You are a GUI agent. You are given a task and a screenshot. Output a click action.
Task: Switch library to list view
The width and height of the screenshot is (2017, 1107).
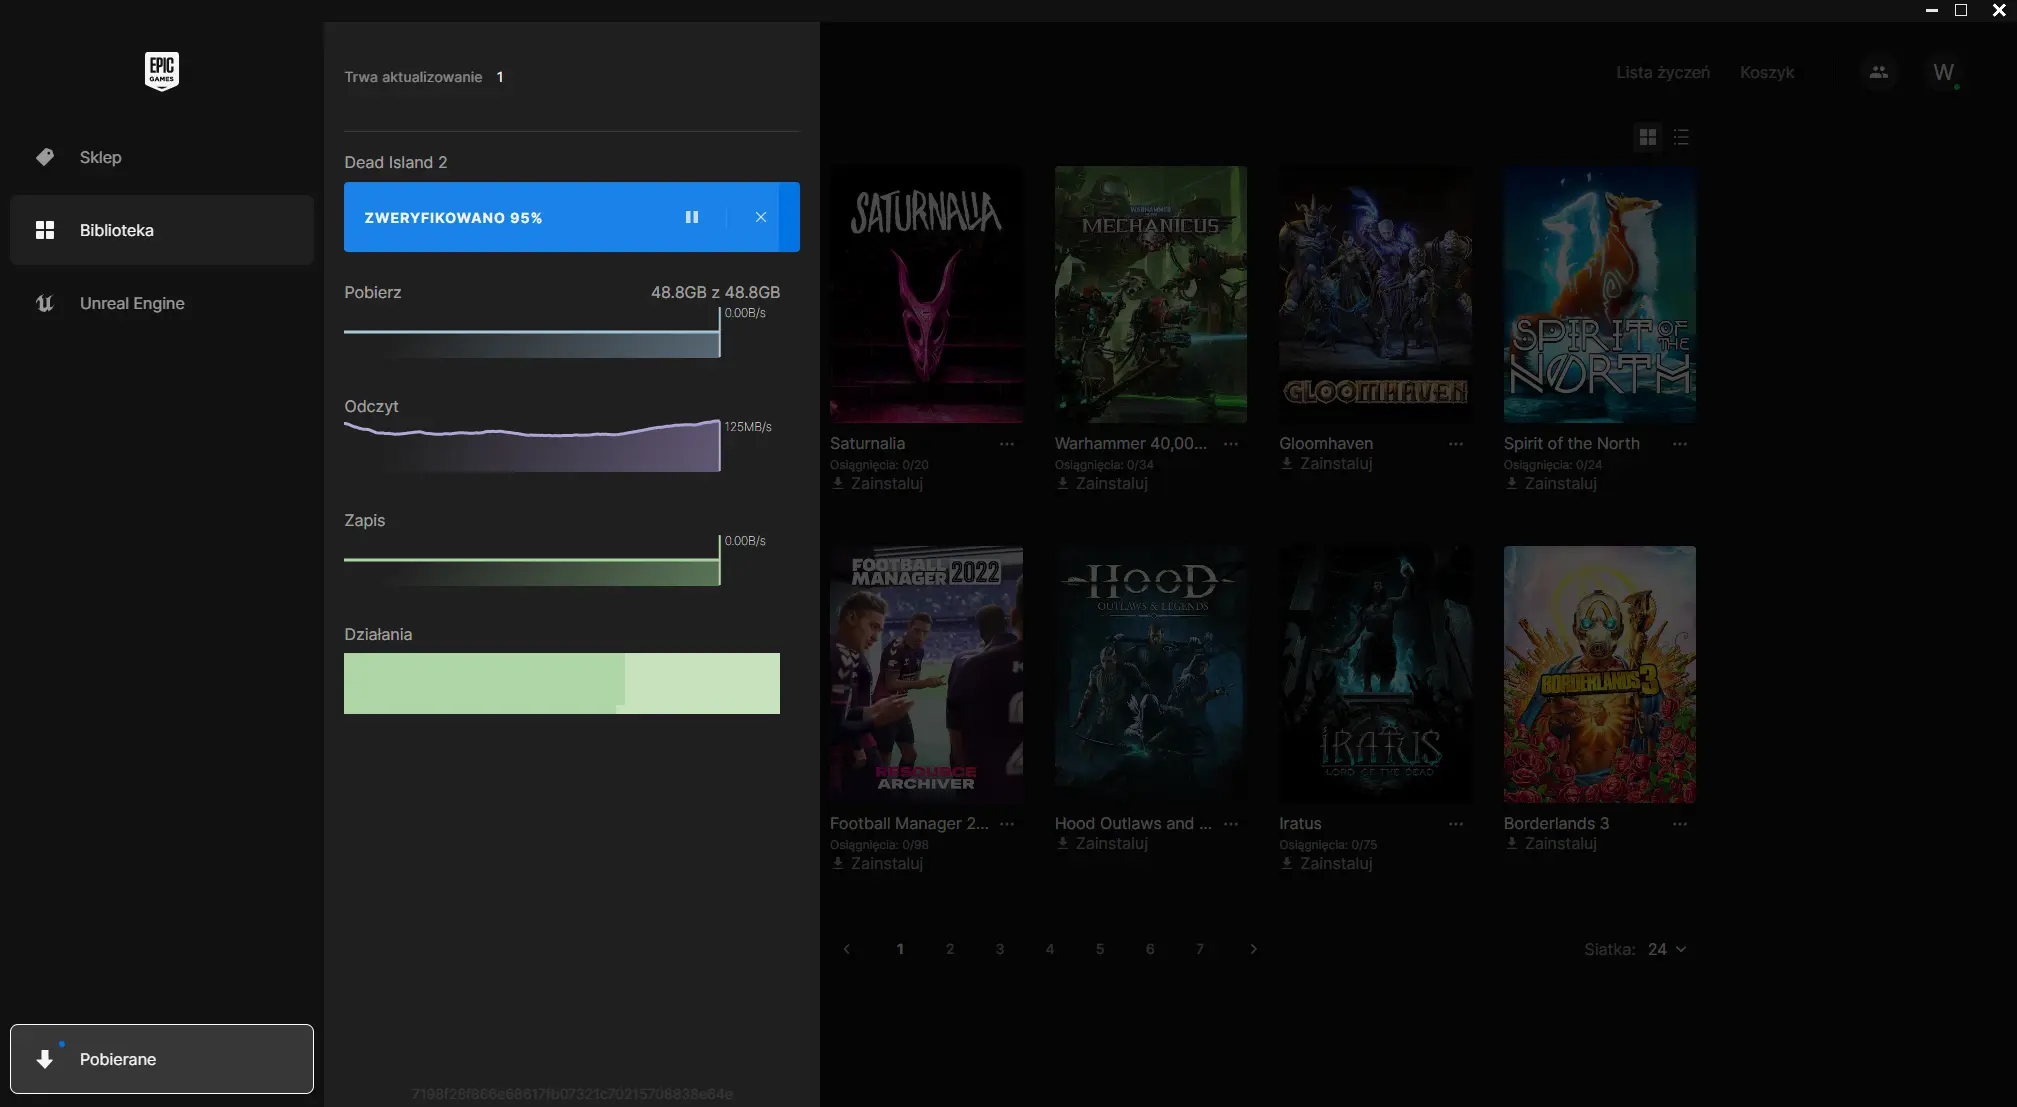pyautogui.click(x=1681, y=137)
